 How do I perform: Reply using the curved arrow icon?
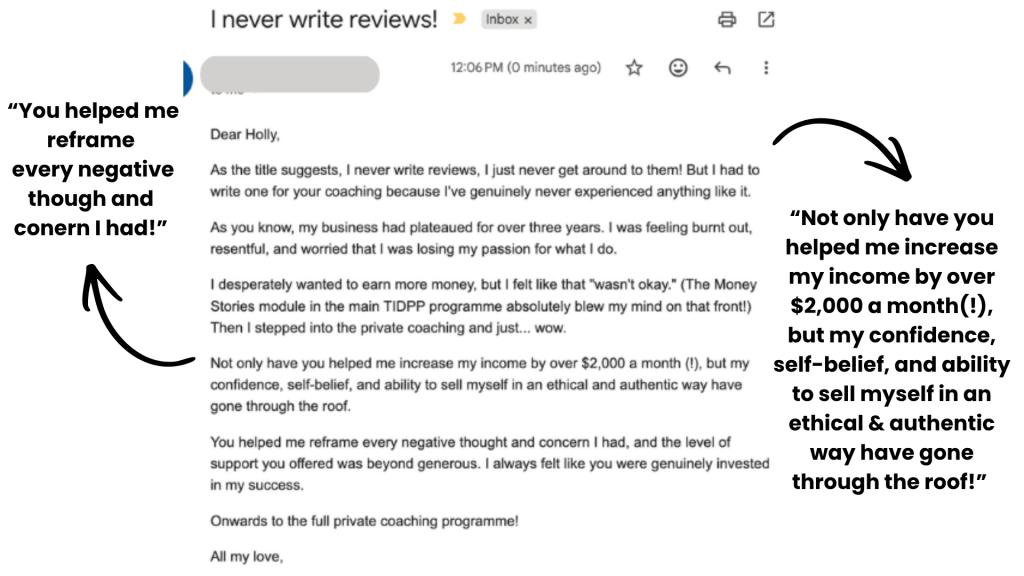(x=722, y=67)
